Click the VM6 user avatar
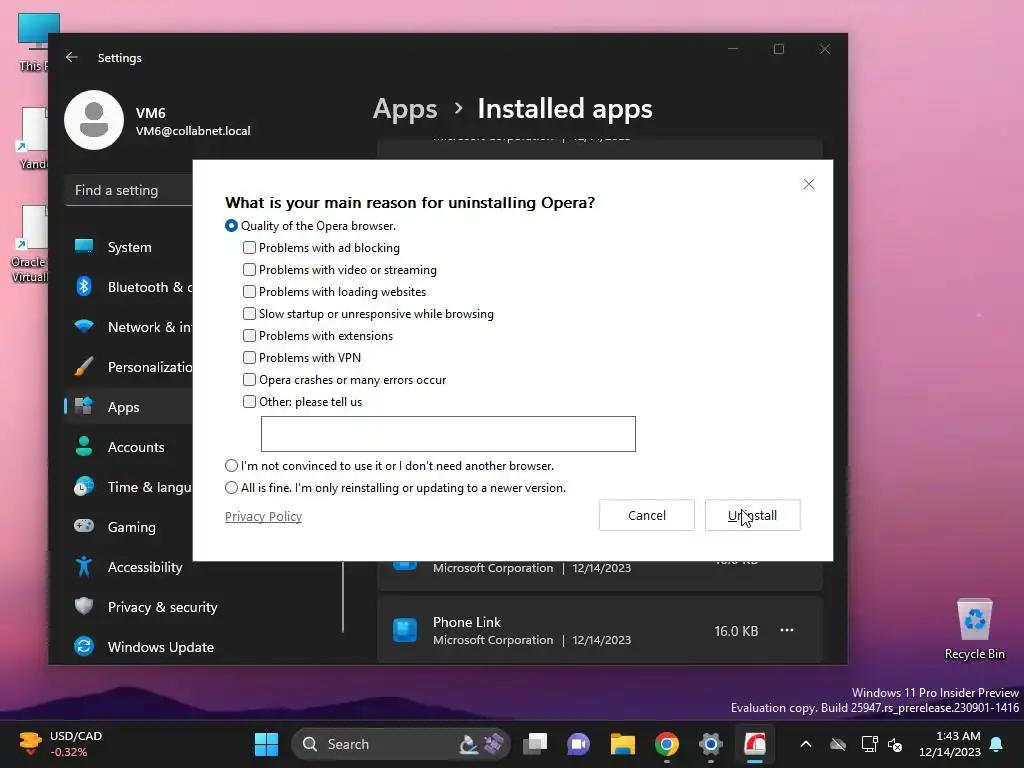 (x=94, y=120)
